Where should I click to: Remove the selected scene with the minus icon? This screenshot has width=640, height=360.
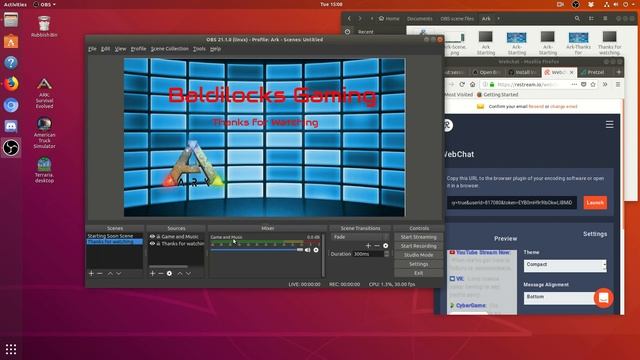coord(100,273)
